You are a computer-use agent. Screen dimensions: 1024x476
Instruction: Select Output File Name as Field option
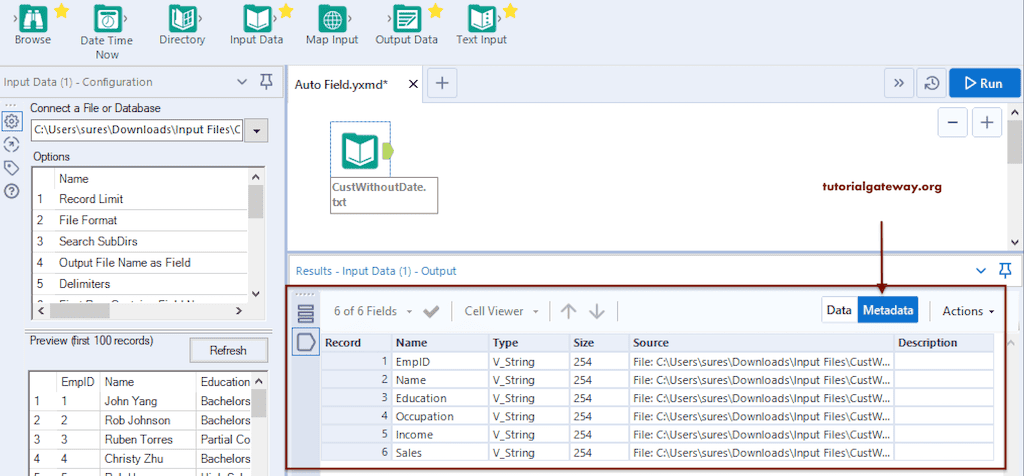[140, 262]
